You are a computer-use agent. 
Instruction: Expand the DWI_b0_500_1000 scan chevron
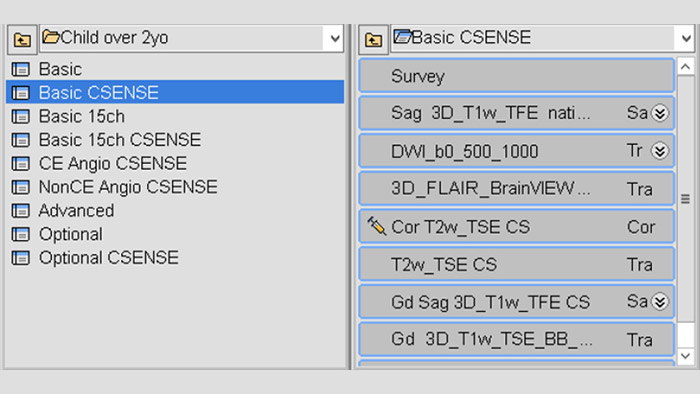660,151
